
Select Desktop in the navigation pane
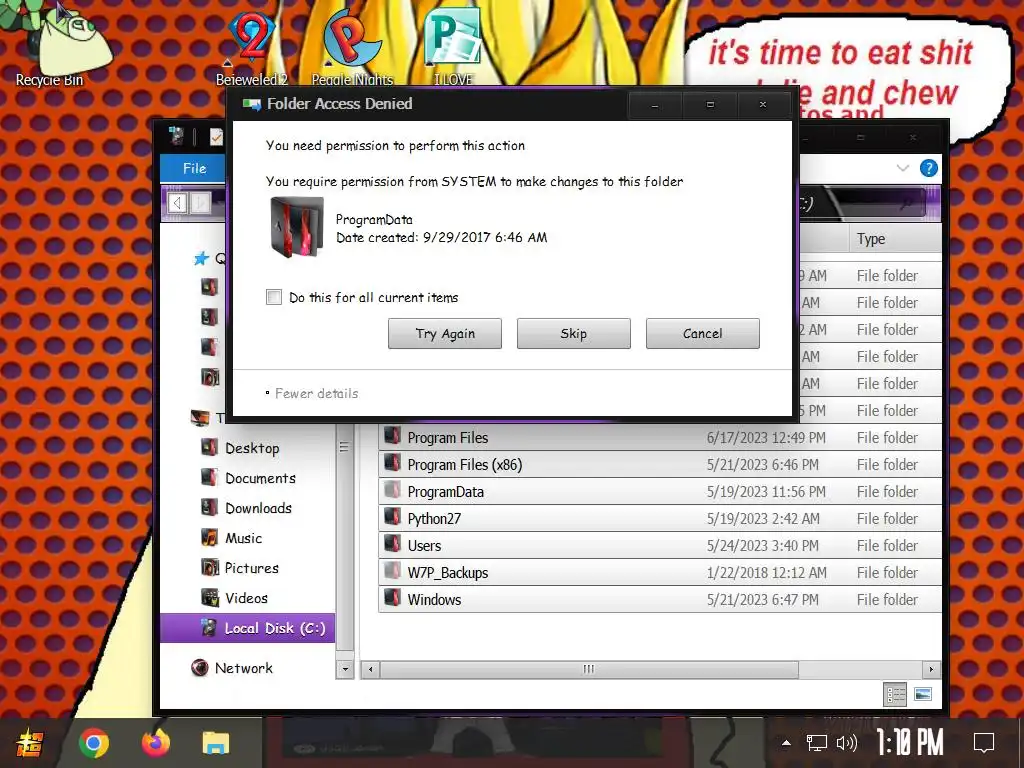click(x=252, y=448)
